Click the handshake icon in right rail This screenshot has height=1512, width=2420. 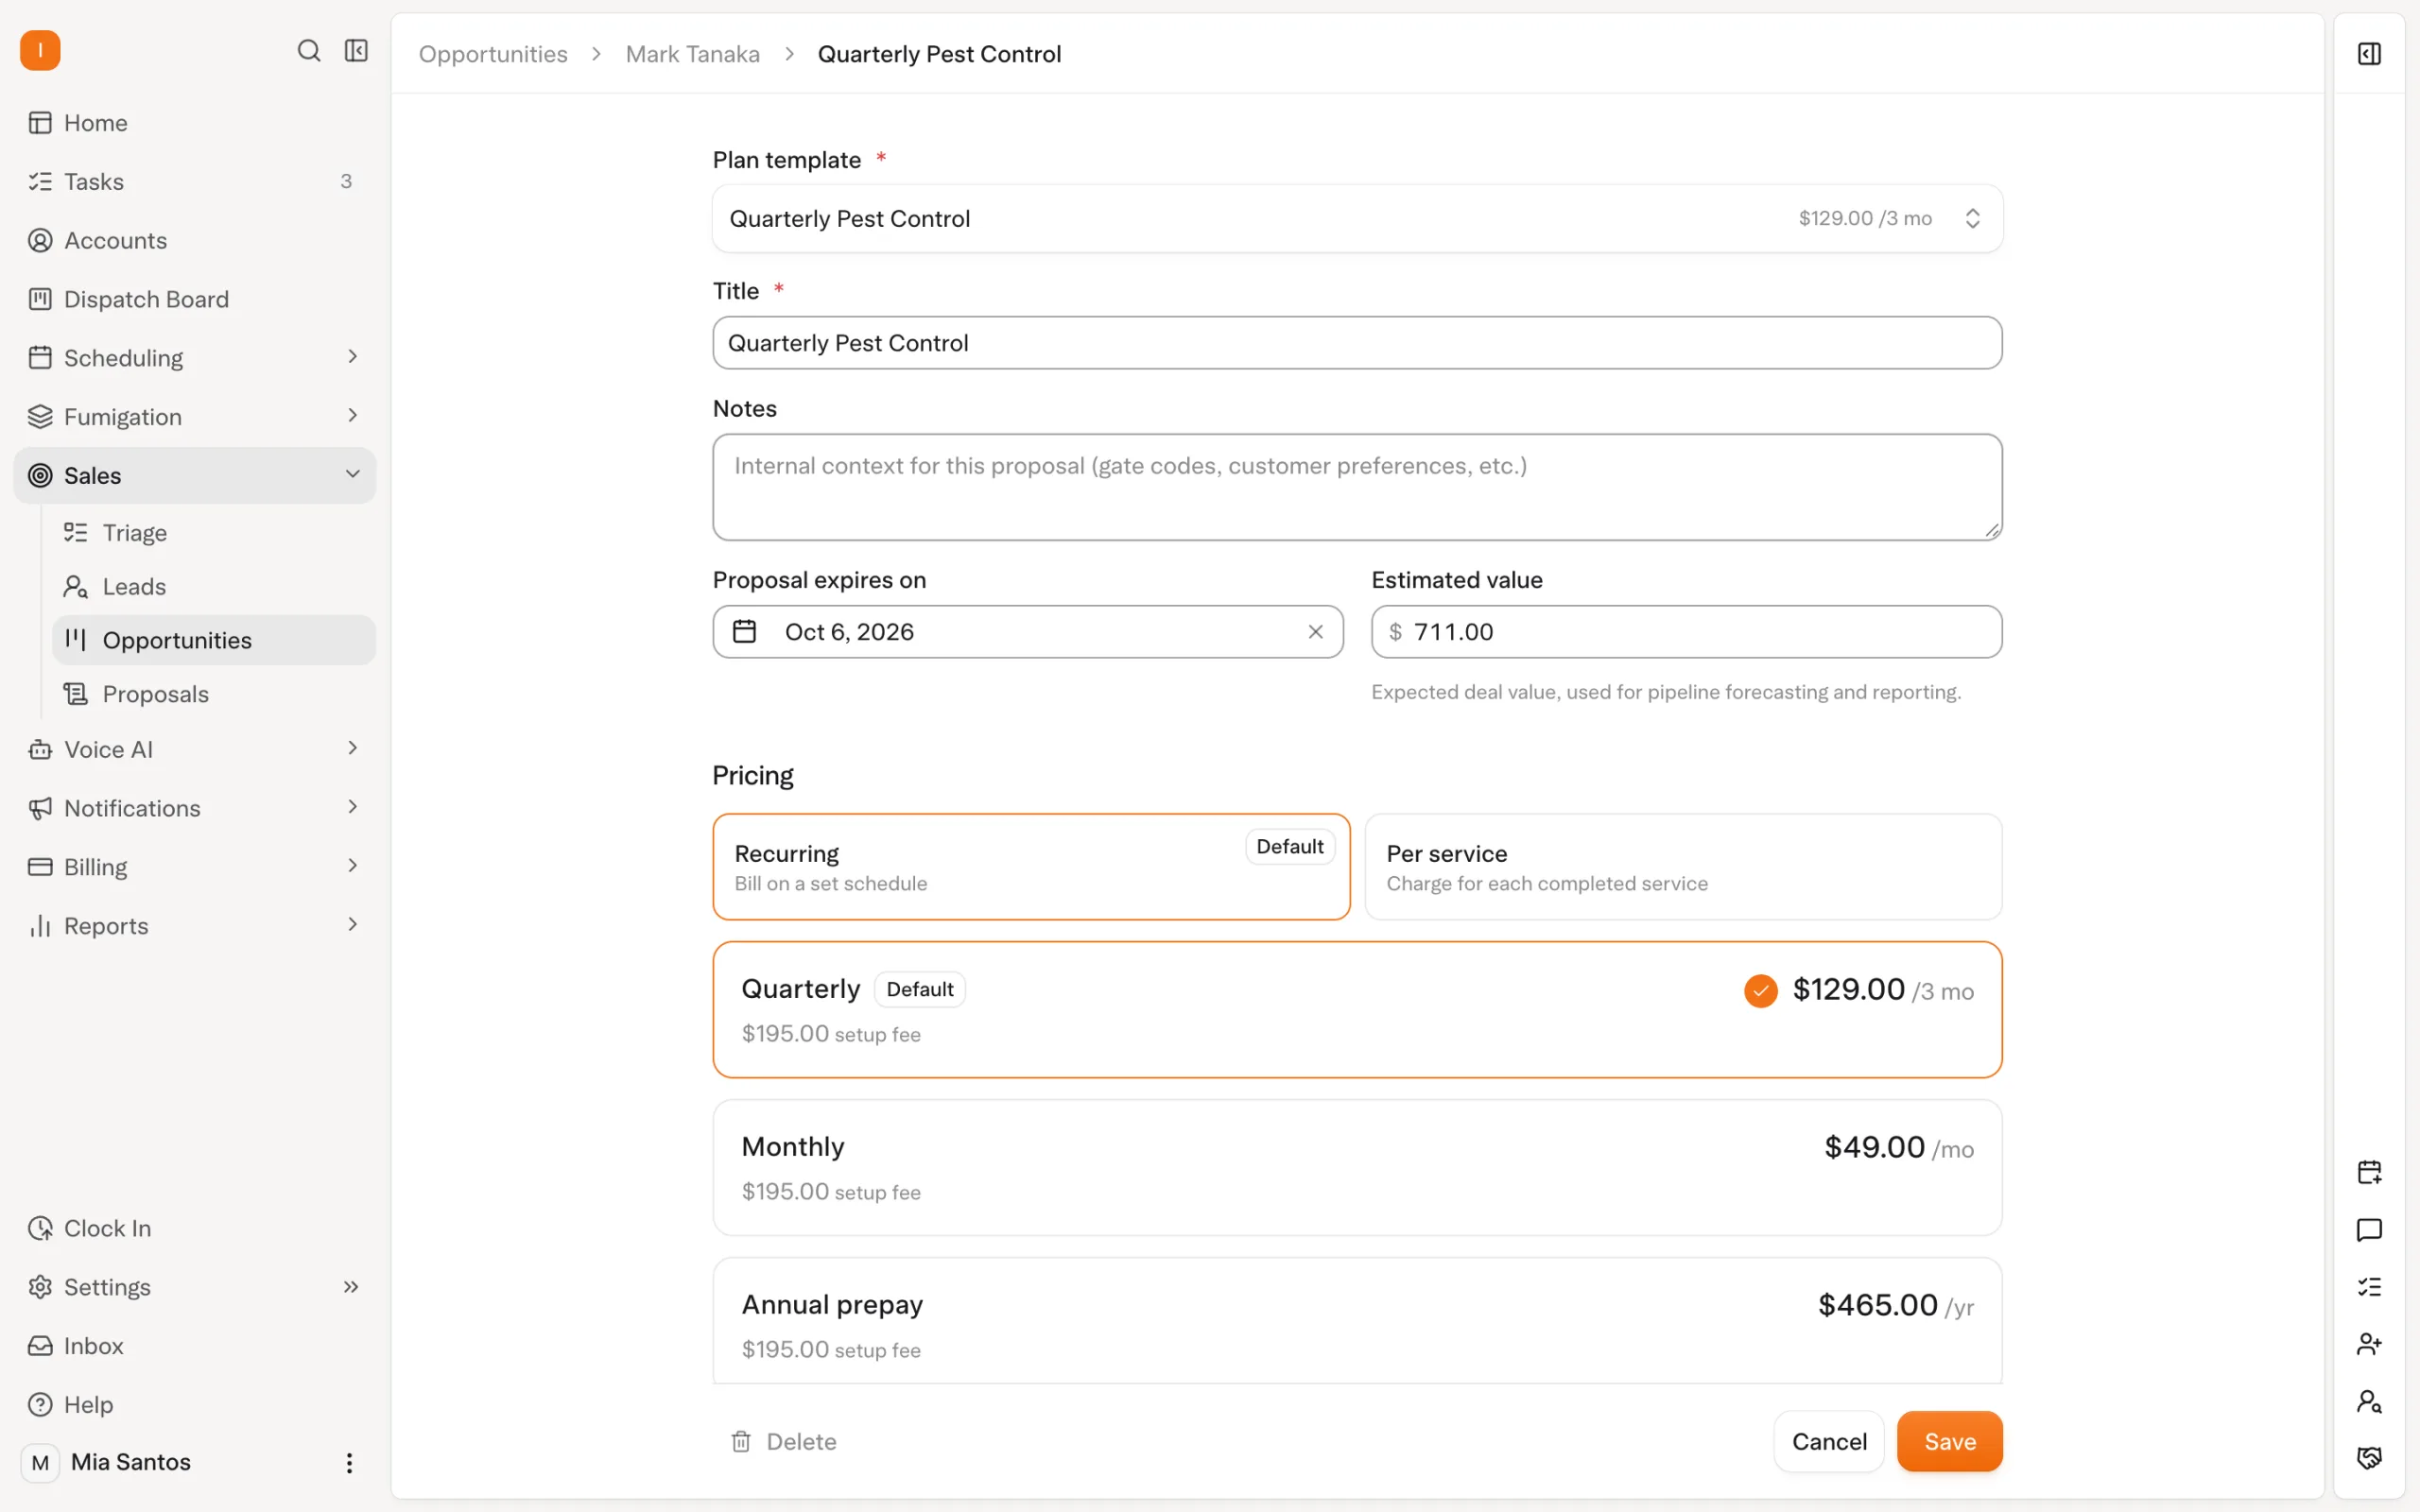point(2369,1458)
